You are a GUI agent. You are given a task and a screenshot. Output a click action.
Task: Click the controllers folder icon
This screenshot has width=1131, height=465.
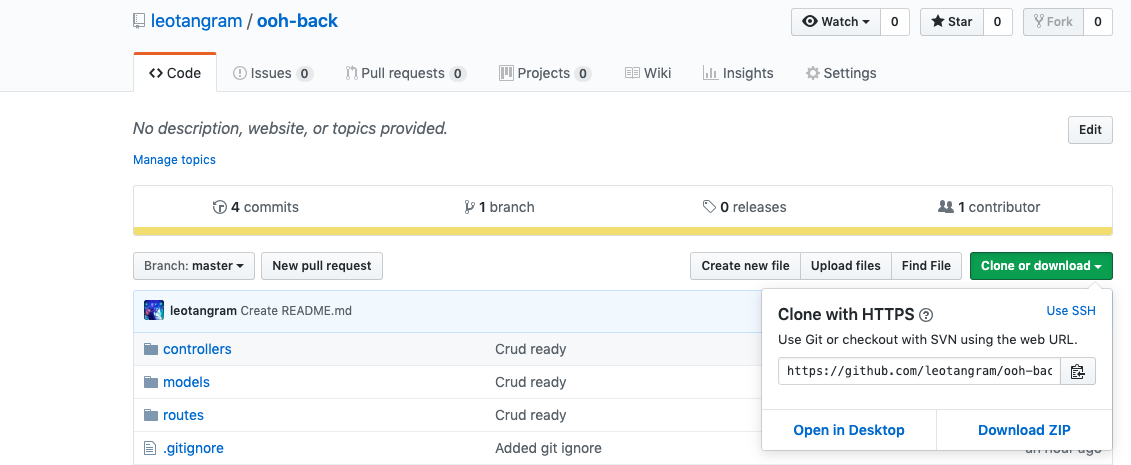(151, 349)
